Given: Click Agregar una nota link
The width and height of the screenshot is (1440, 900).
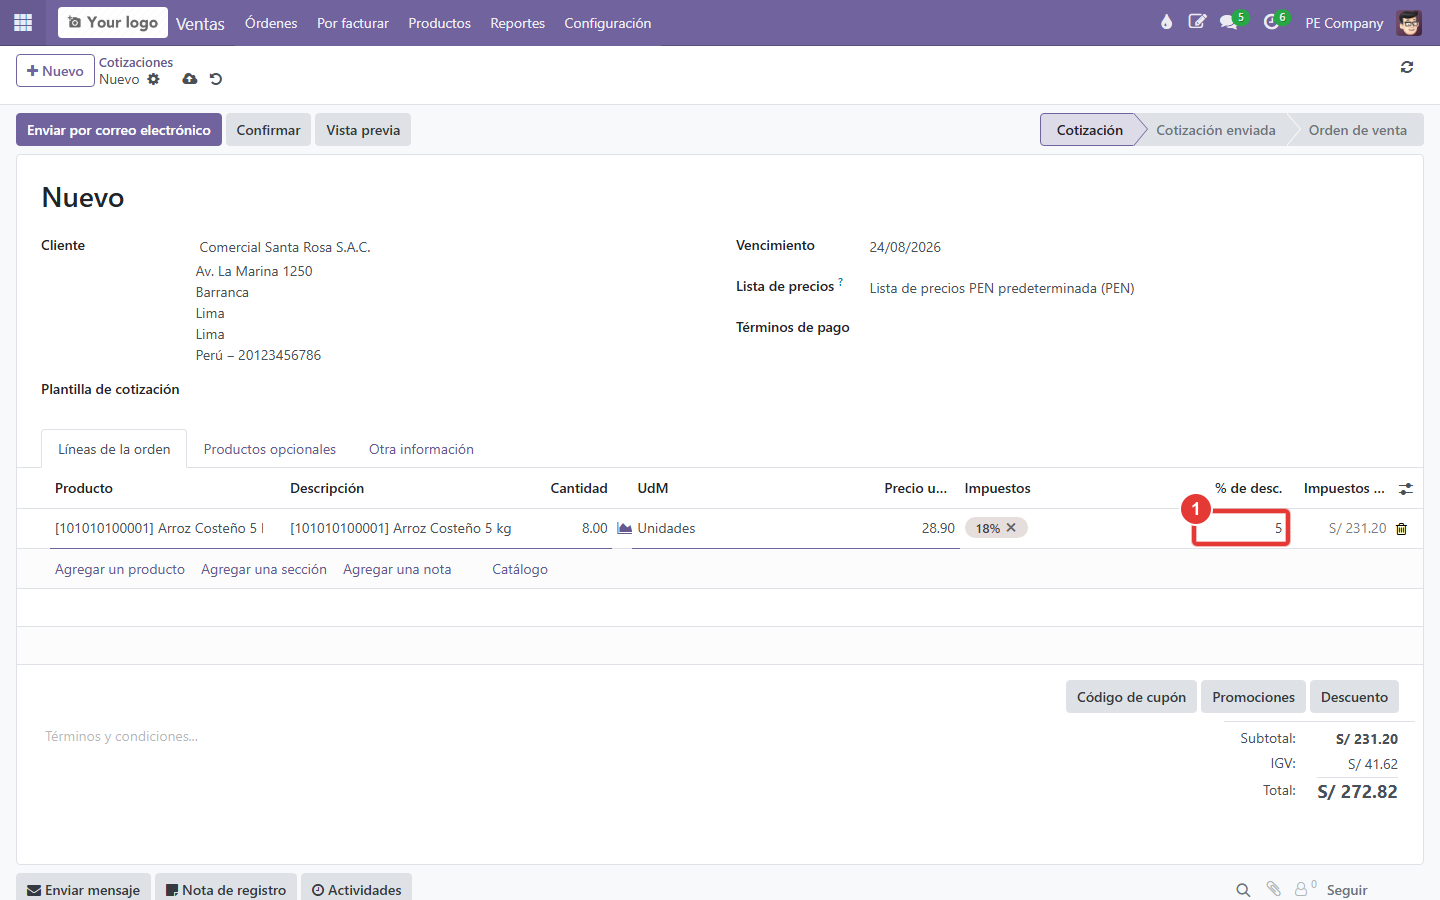Looking at the screenshot, I should coord(397,569).
